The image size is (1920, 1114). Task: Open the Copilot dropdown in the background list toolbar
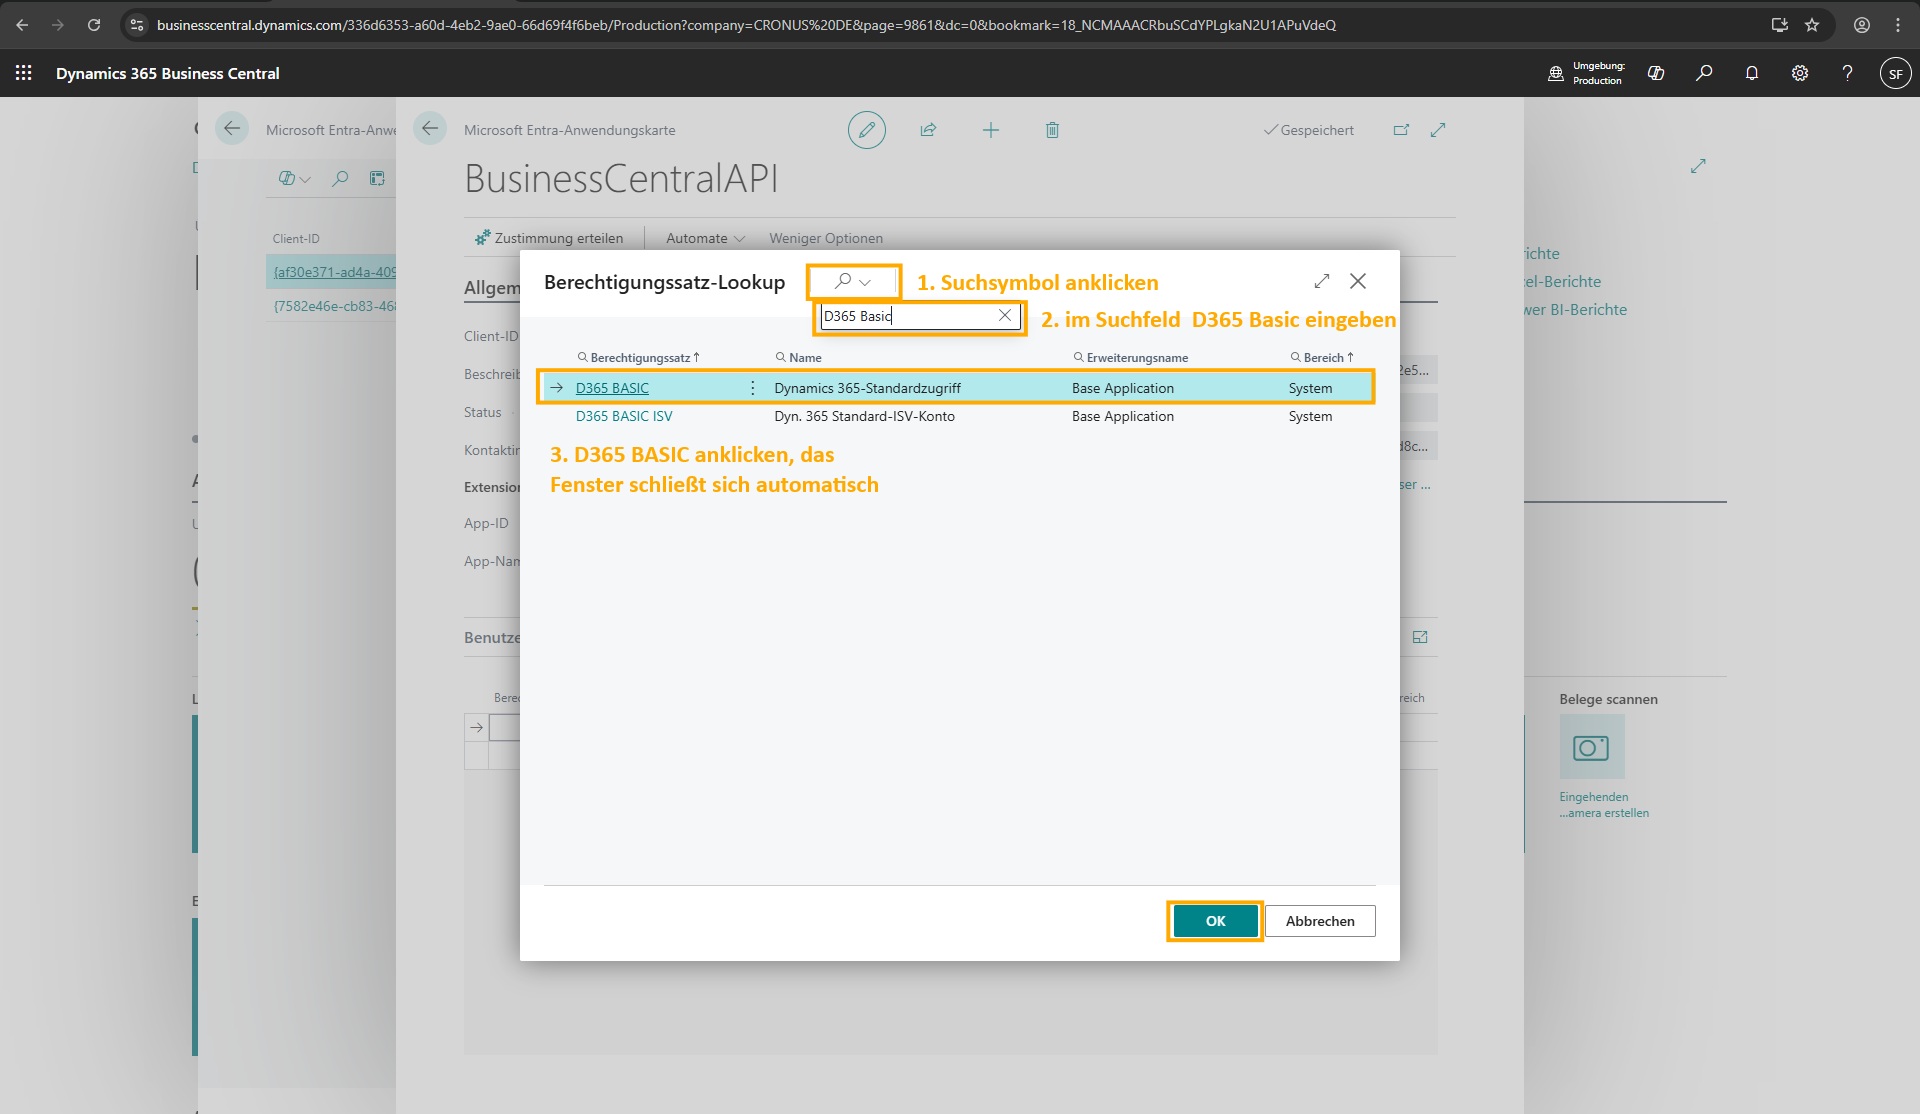[295, 178]
